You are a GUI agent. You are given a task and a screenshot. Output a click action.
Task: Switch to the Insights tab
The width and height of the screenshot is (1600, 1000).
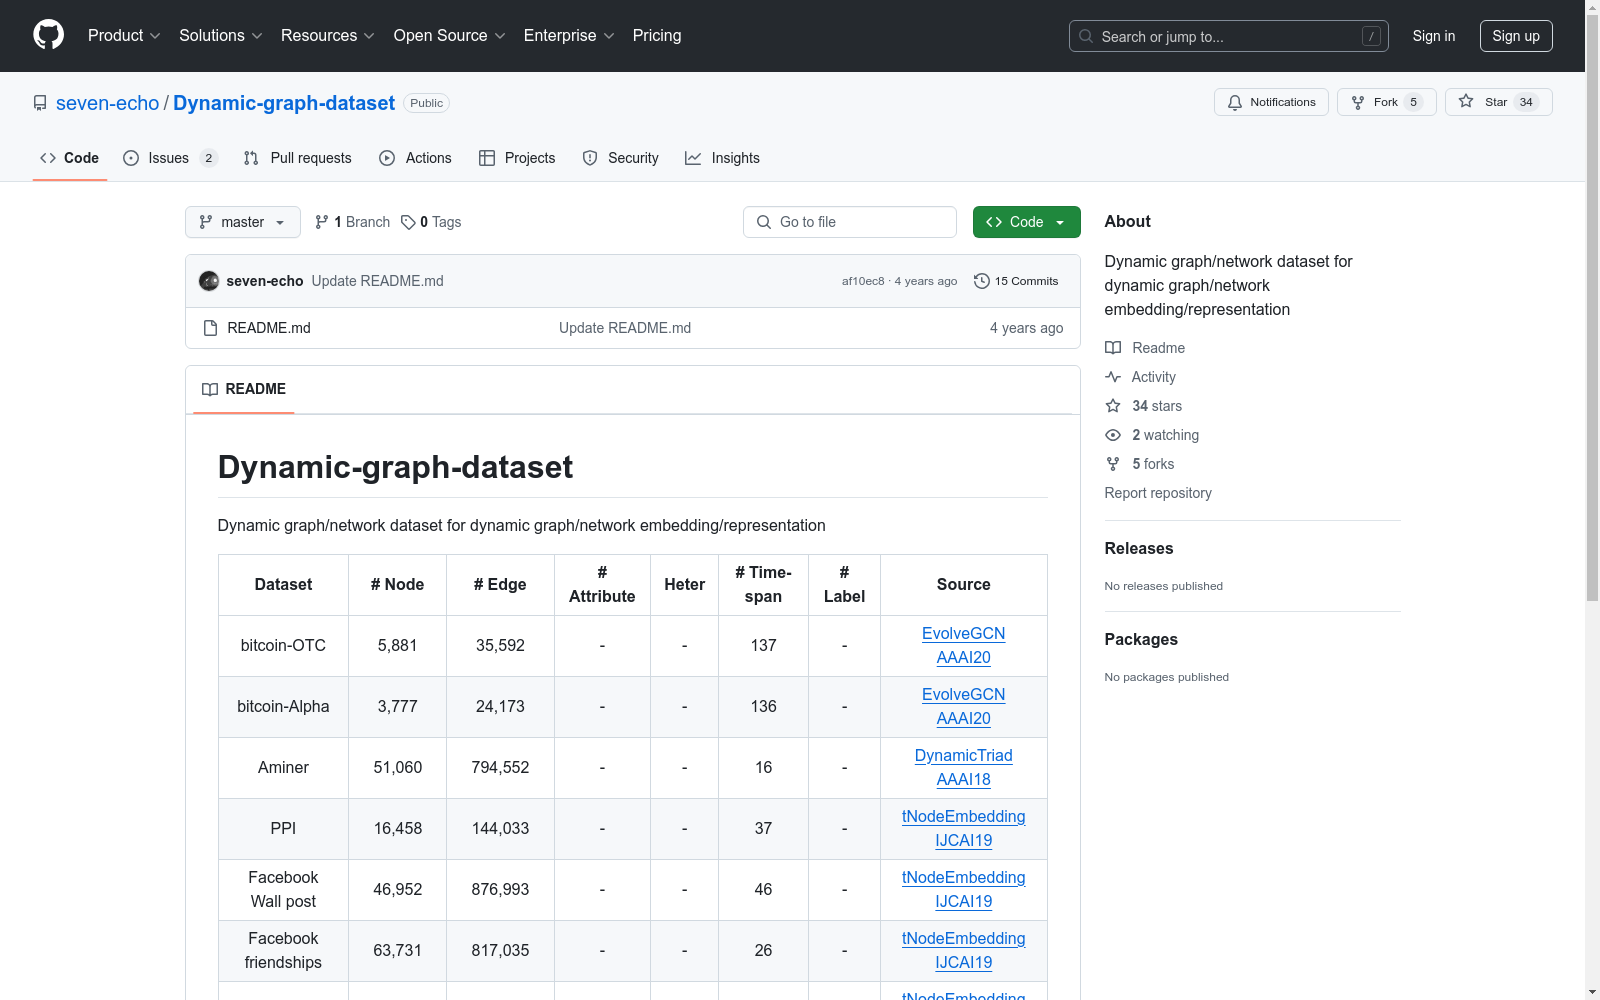(x=723, y=158)
